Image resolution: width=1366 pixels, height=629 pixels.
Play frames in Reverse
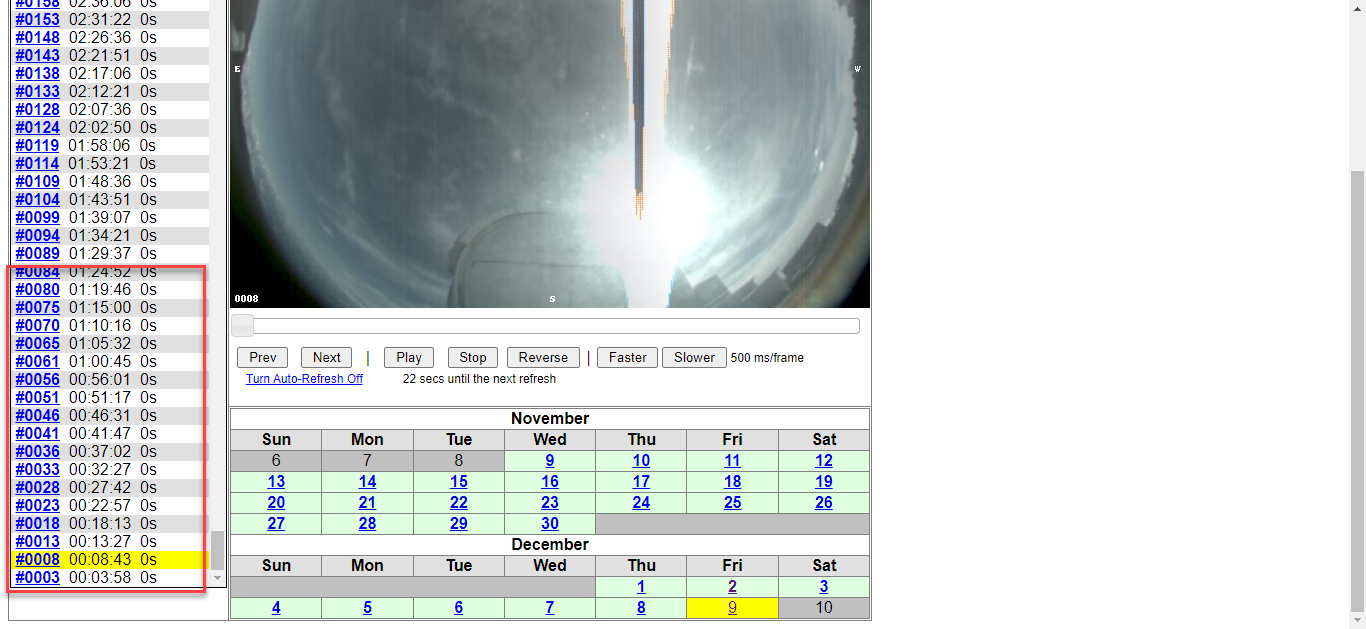(x=543, y=357)
